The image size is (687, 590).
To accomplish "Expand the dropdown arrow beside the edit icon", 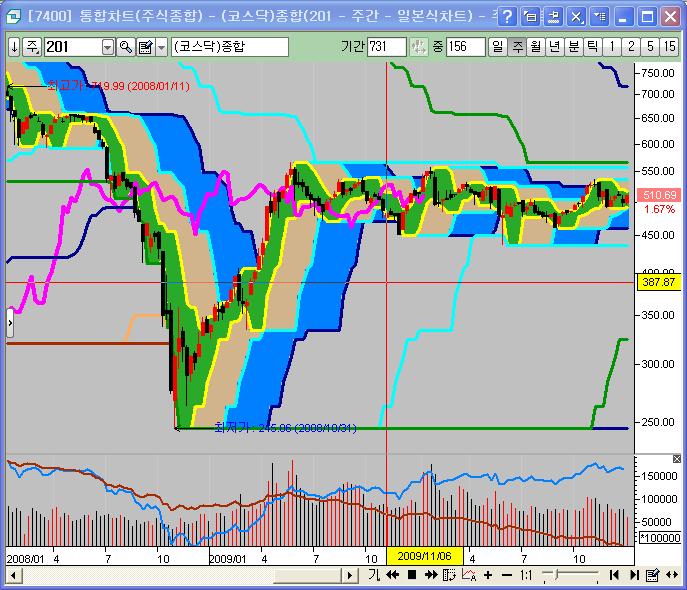I will (x=161, y=47).
